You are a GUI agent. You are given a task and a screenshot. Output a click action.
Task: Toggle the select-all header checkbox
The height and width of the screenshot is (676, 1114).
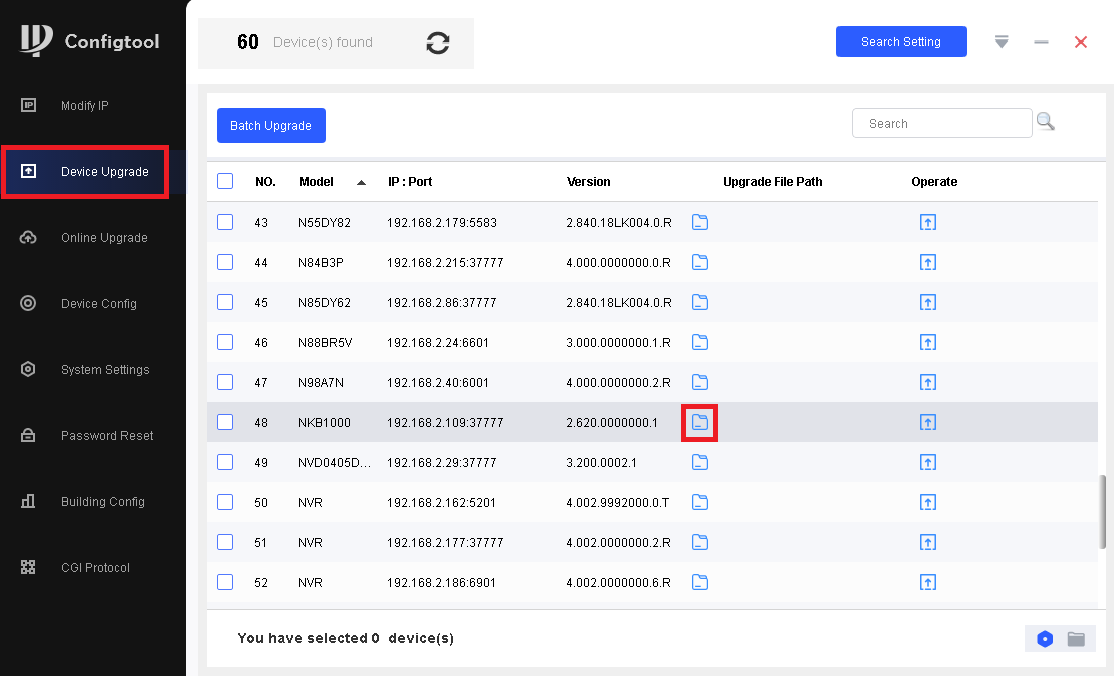coord(225,181)
